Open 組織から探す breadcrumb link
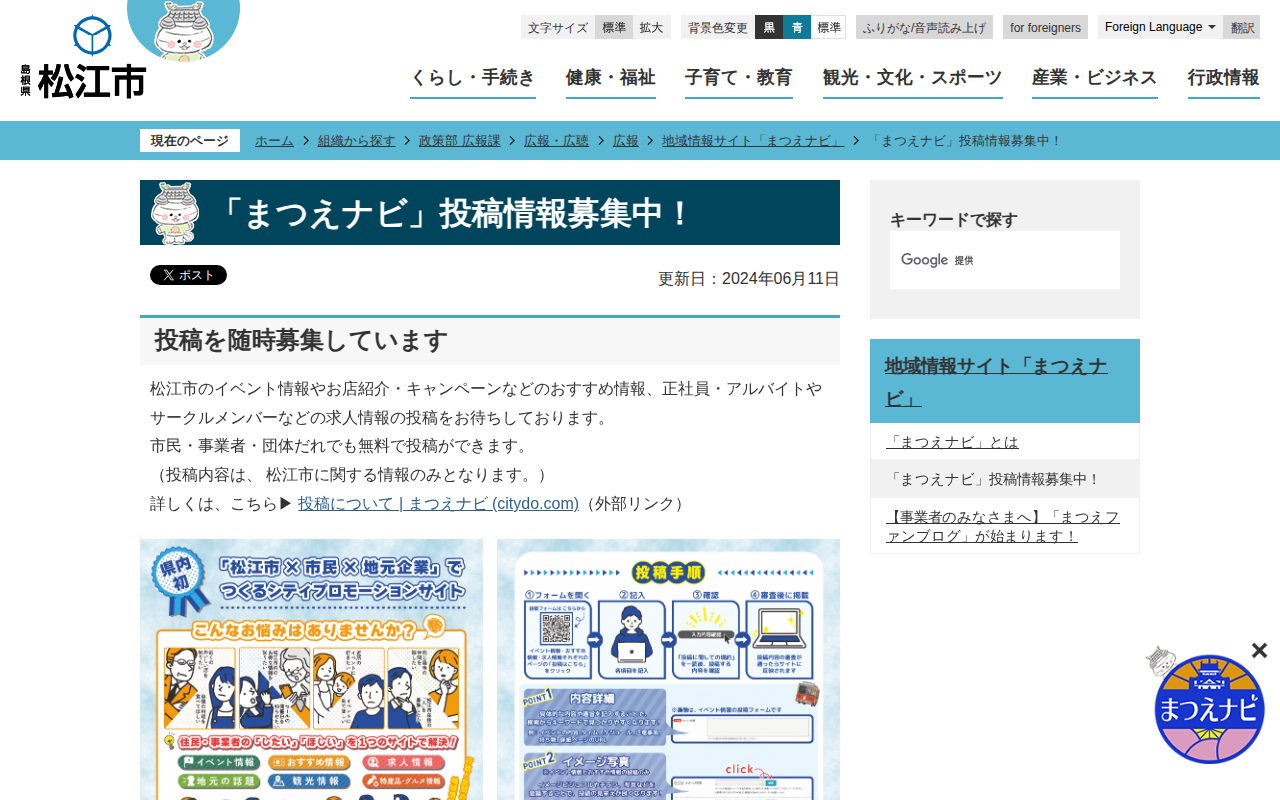1280x800 pixels. [x=357, y=141]
